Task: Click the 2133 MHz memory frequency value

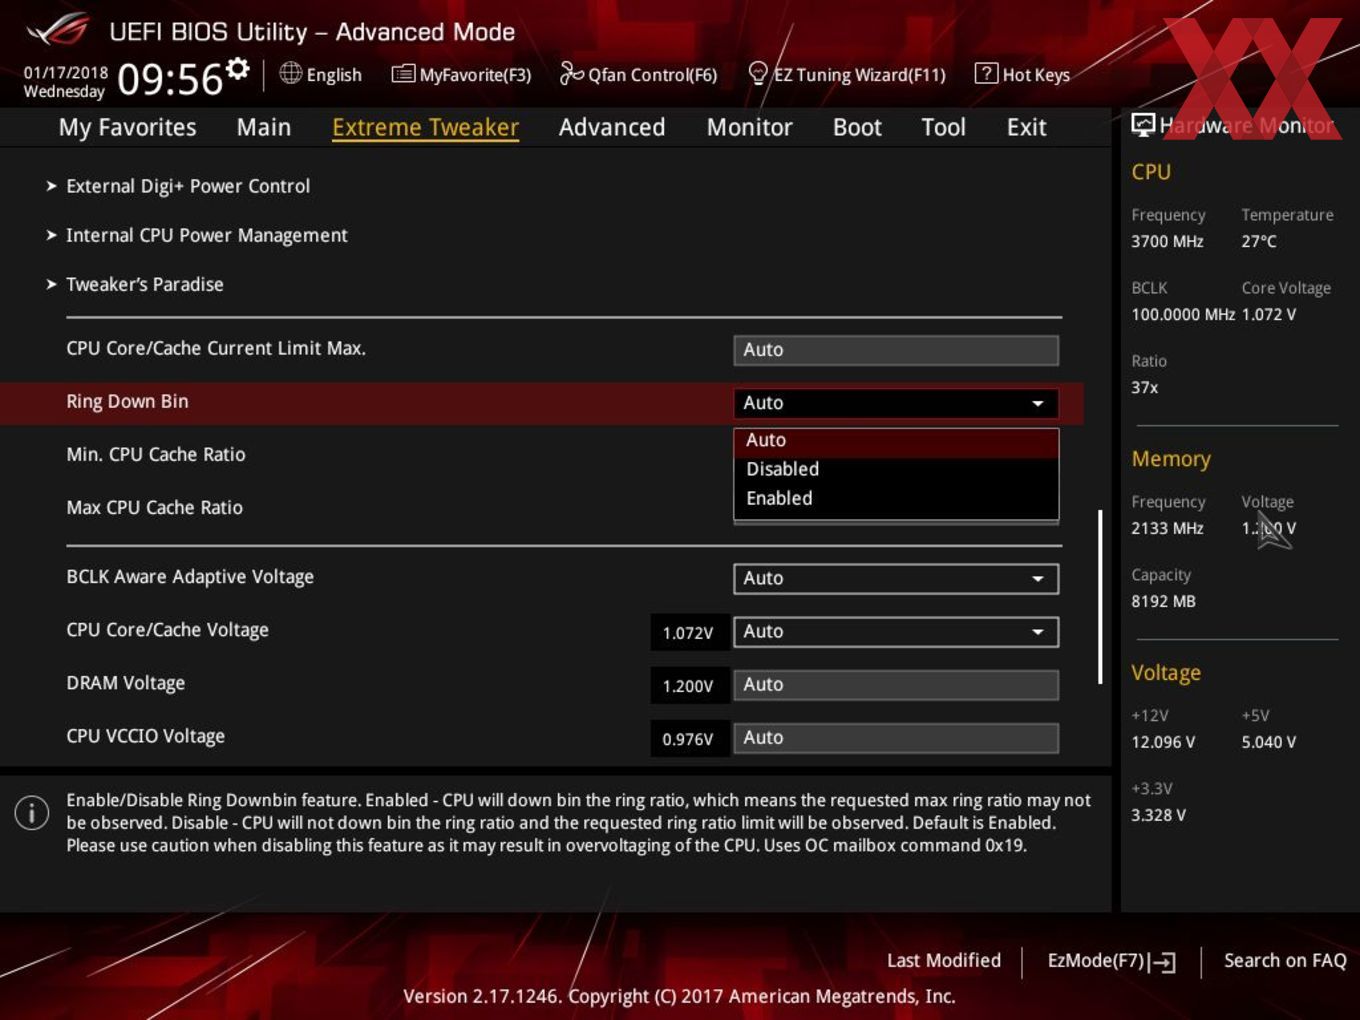Action: 1167,528
